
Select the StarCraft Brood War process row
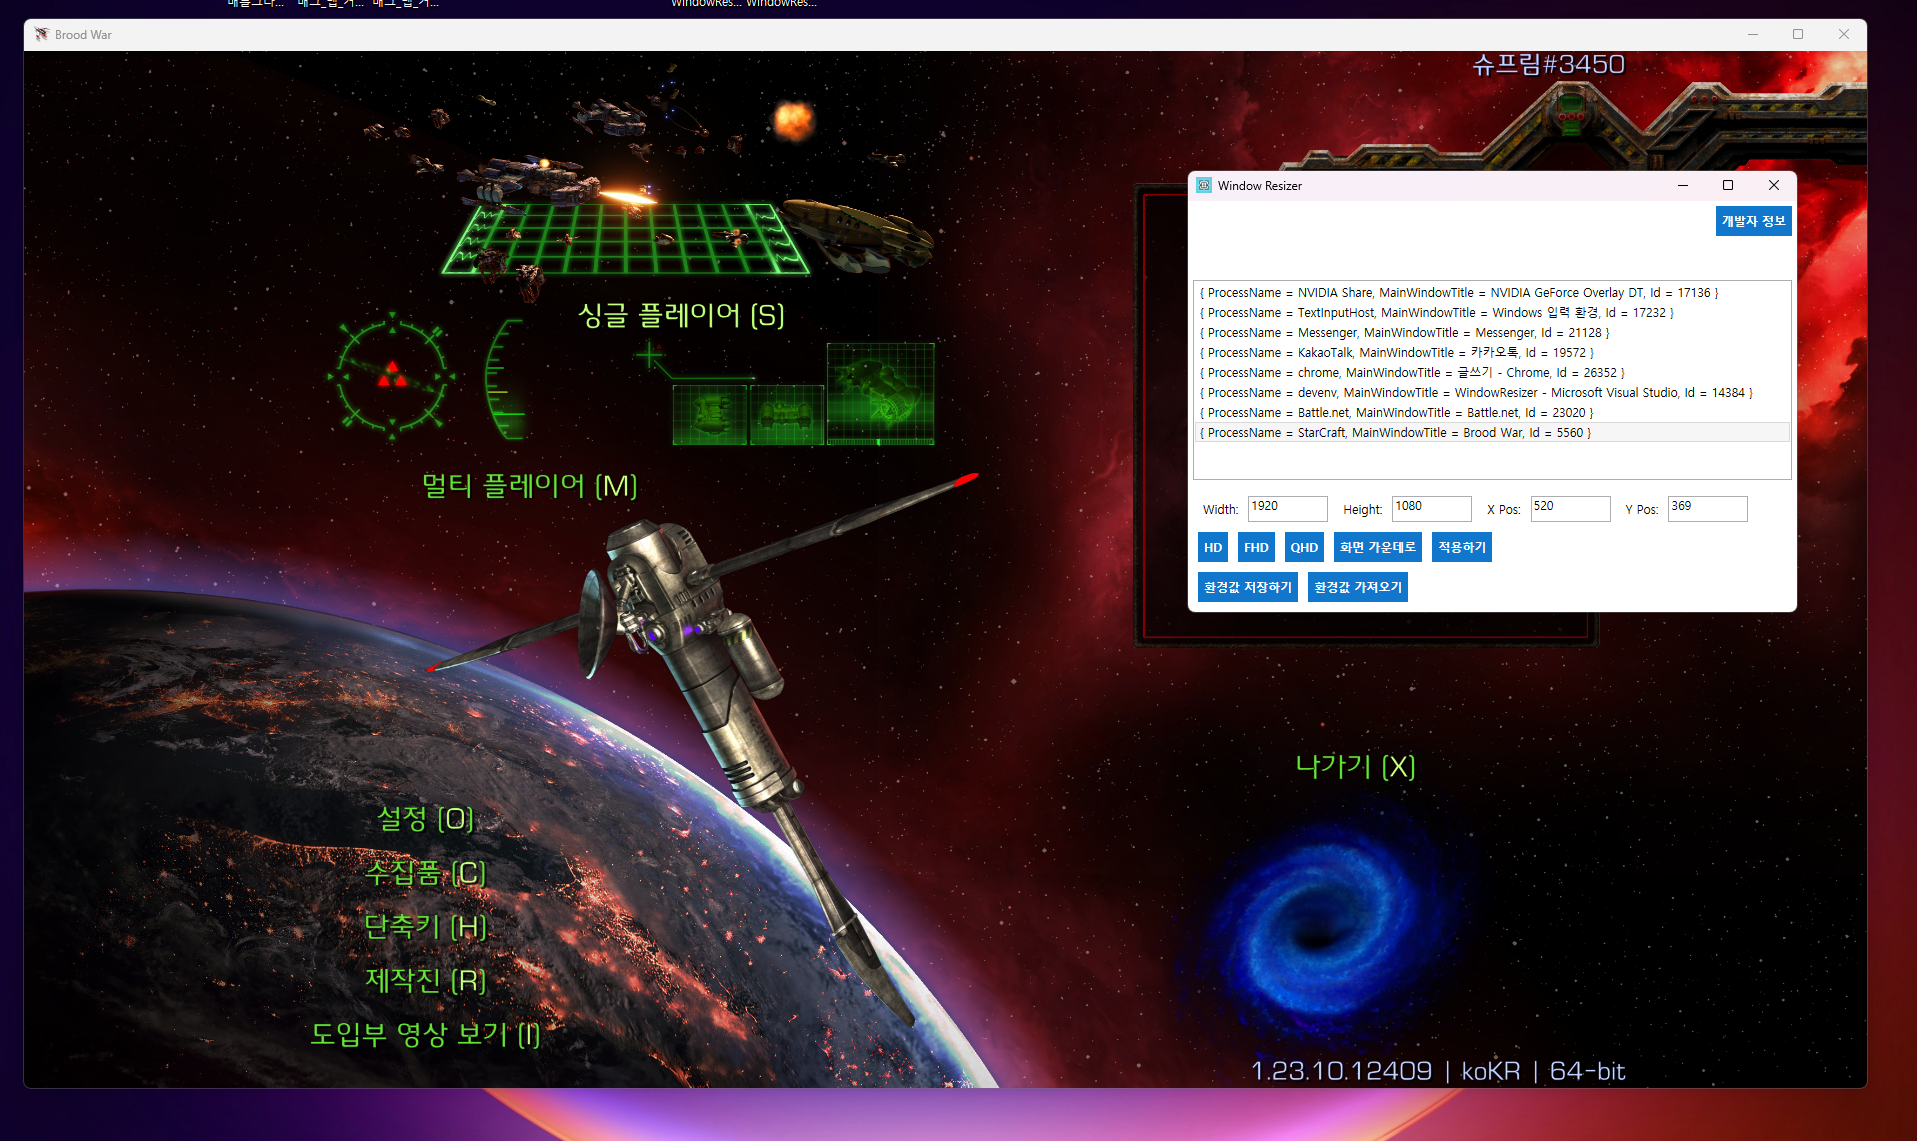(x=1492, y=433)
